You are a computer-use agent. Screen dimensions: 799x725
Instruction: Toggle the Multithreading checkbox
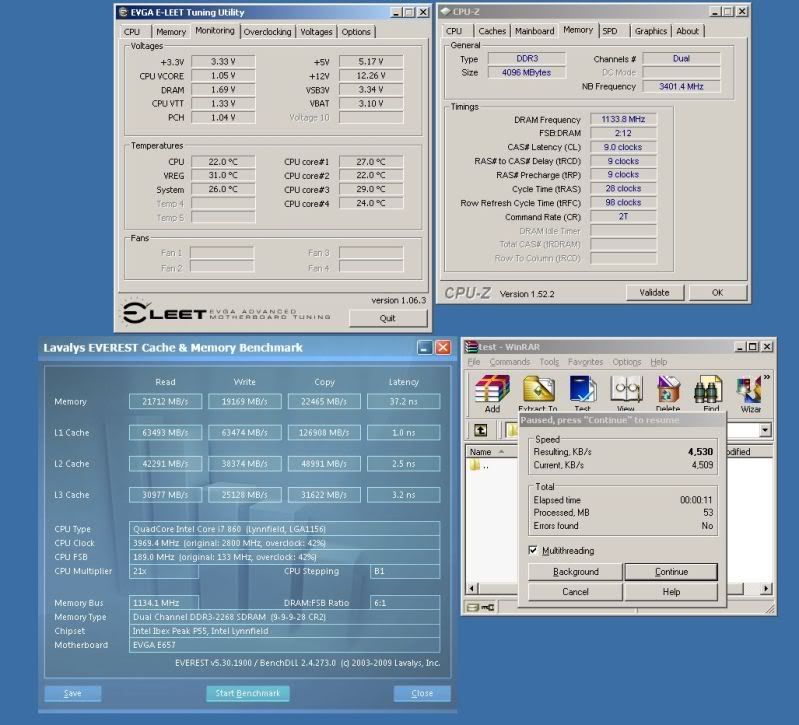point(533,550)
